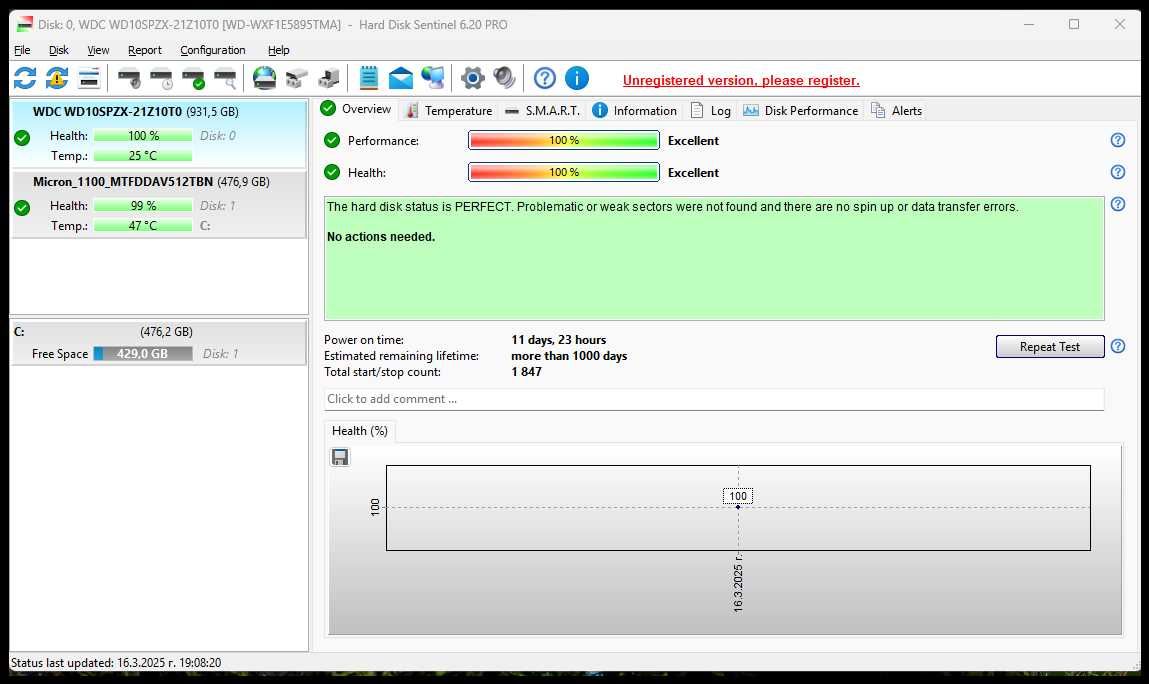Screen dimensions: 1149x684
Task: Click the help icon beside Performance row
Action: (x=1117, y=140)
